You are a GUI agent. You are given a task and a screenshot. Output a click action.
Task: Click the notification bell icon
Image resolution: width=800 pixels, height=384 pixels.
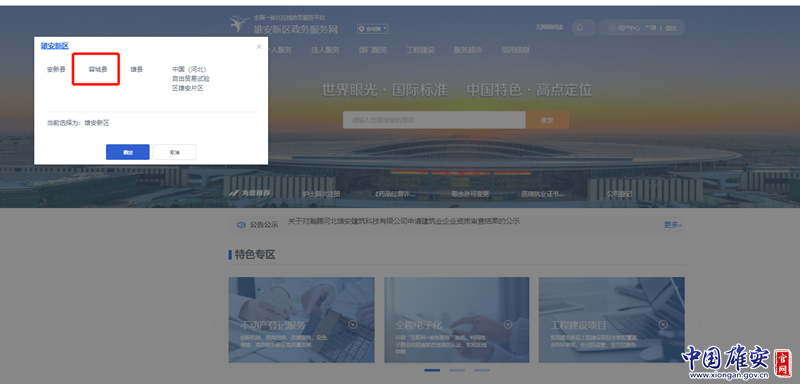[x=580, y=28]
